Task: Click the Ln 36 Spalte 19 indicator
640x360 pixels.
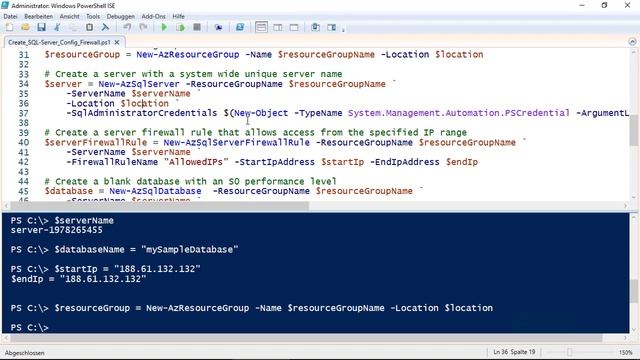Action: pyautogui.click(x=514, y=352)
